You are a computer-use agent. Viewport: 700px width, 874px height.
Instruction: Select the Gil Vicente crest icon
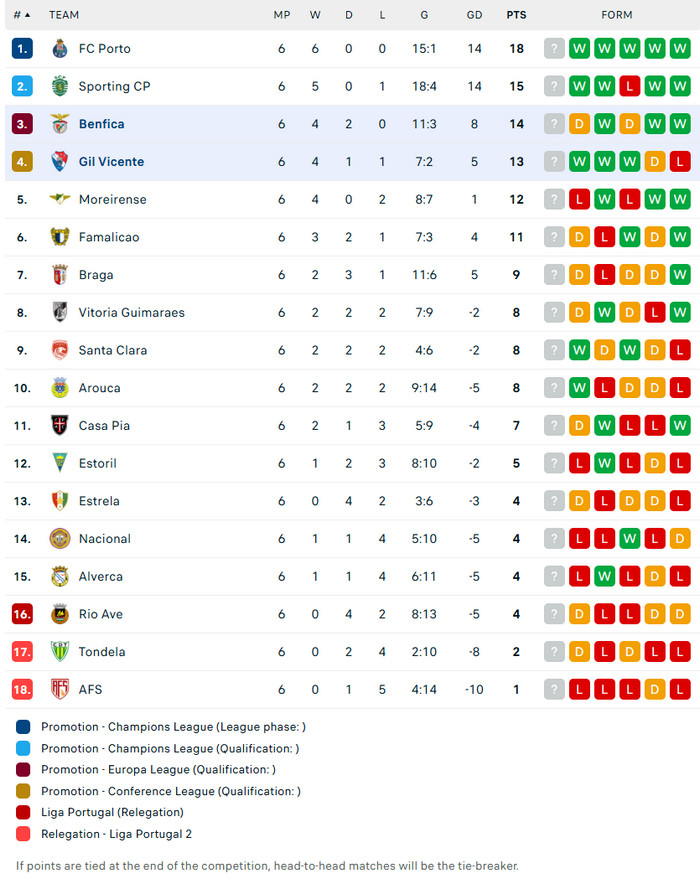coord(60,162)
